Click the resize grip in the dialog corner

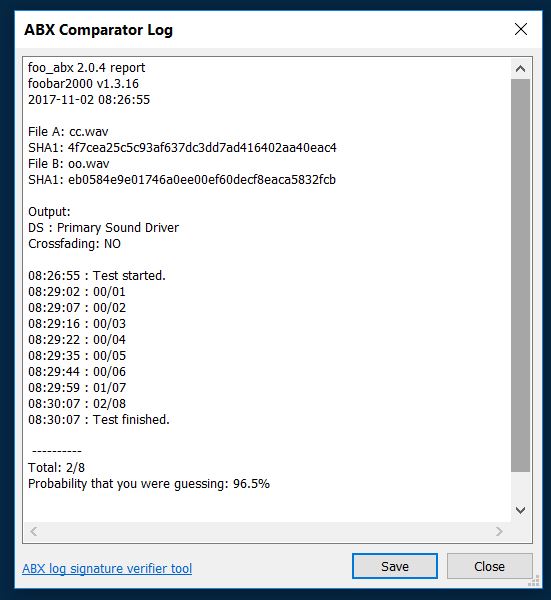coord(534,580)
